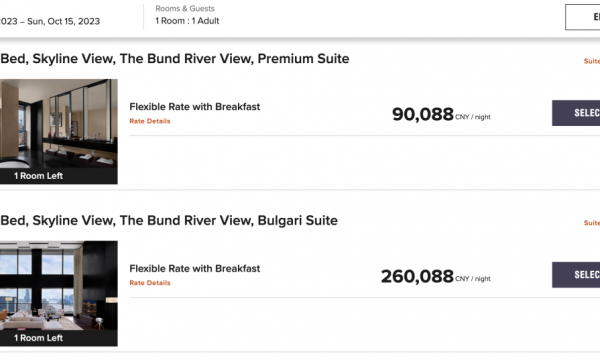The image size is (600, 360).
Task: Click the Suite details link for Bulgari Suite
Action: point(592,223)
